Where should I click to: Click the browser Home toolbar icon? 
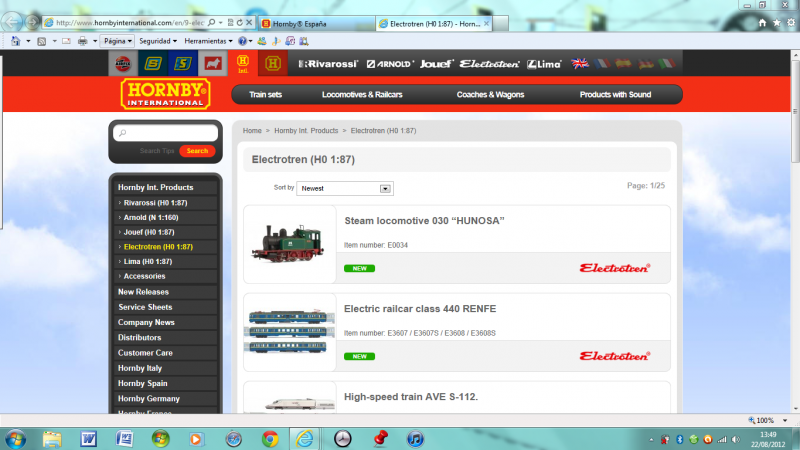16,41
